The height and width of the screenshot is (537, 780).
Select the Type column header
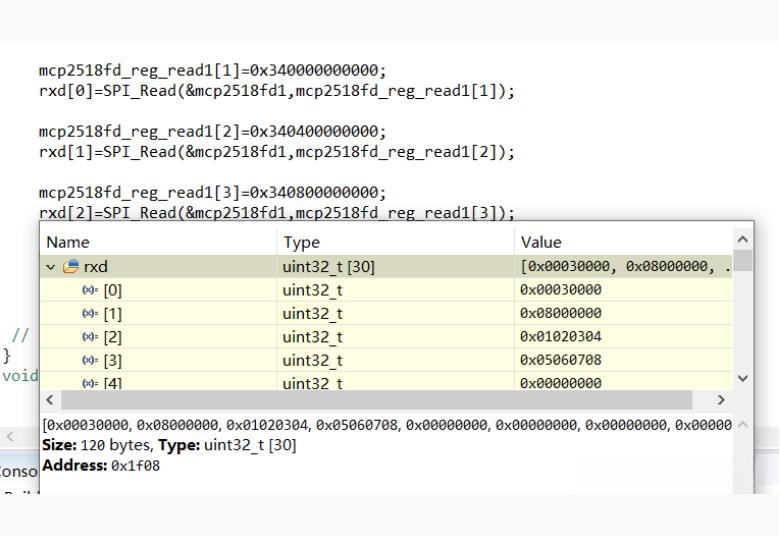(302, 242)
